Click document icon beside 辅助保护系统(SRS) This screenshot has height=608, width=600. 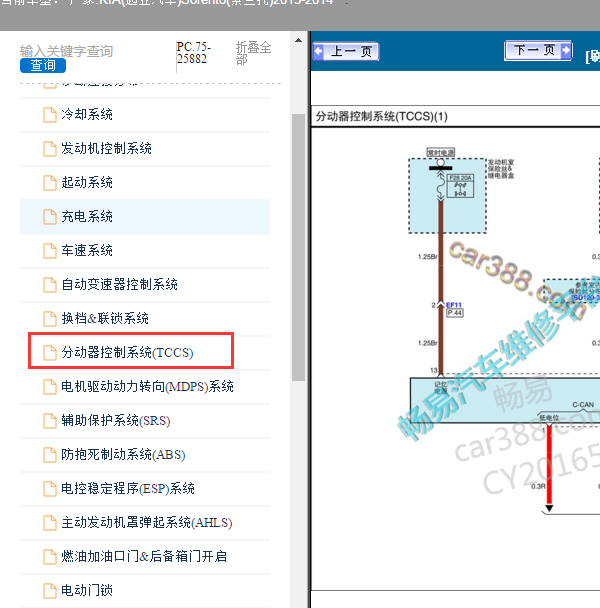(x=50, y=421)
